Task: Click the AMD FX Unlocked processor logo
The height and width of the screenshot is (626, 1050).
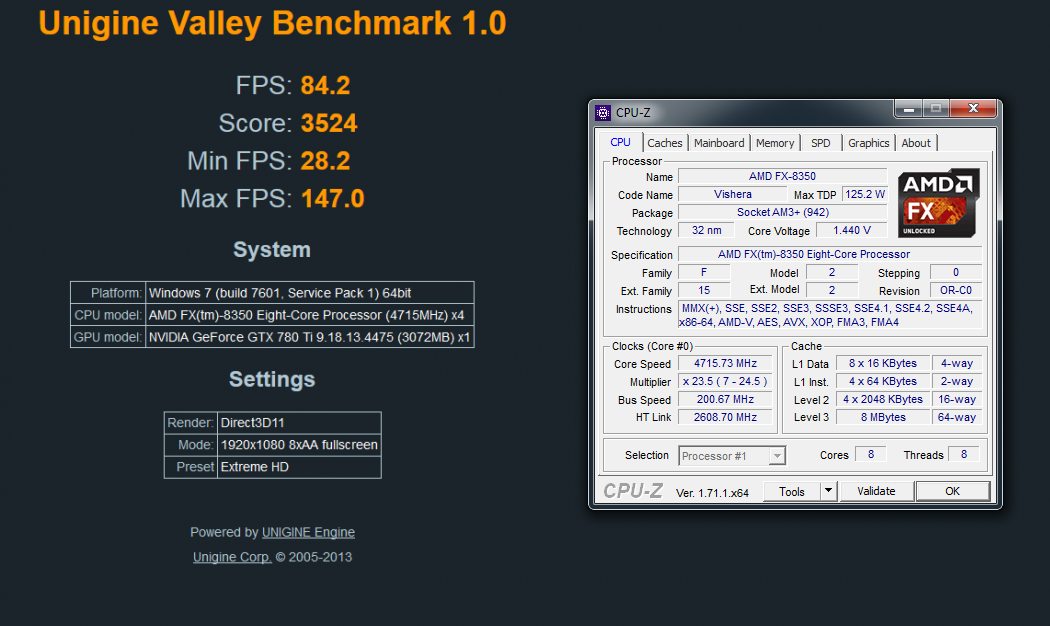Action: pyautogui.click(x=938, y=203)
